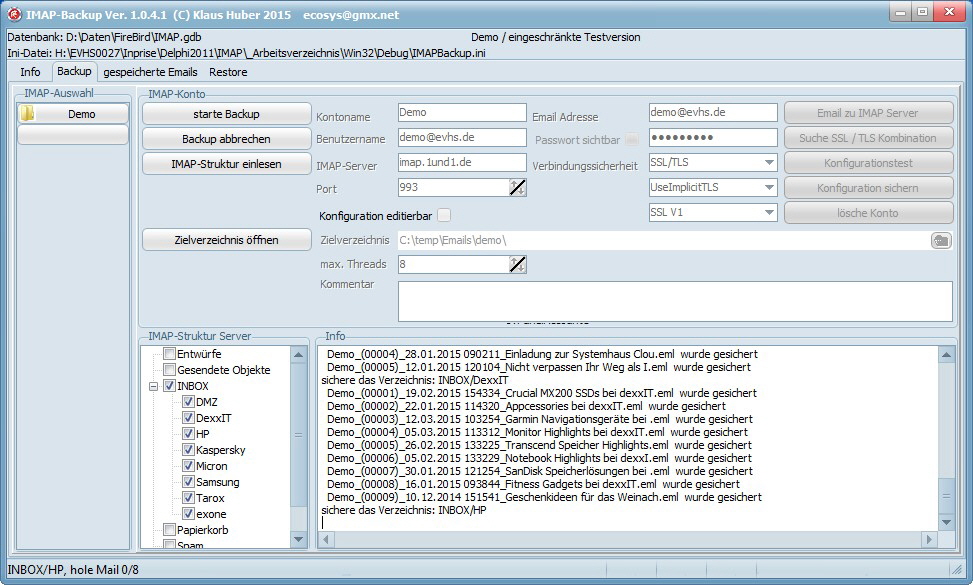Switch to the Info tab
The image size is (973, 585).
click(30, 72)
